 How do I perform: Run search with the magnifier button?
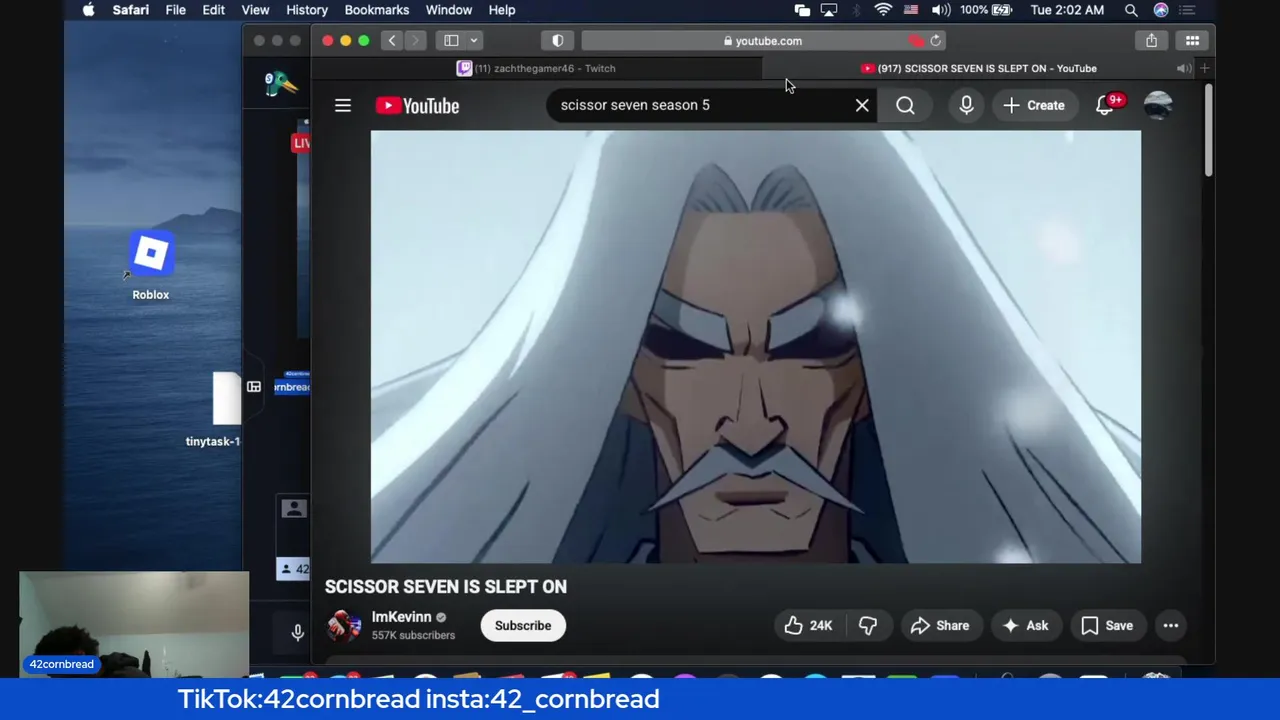point(905,105)
